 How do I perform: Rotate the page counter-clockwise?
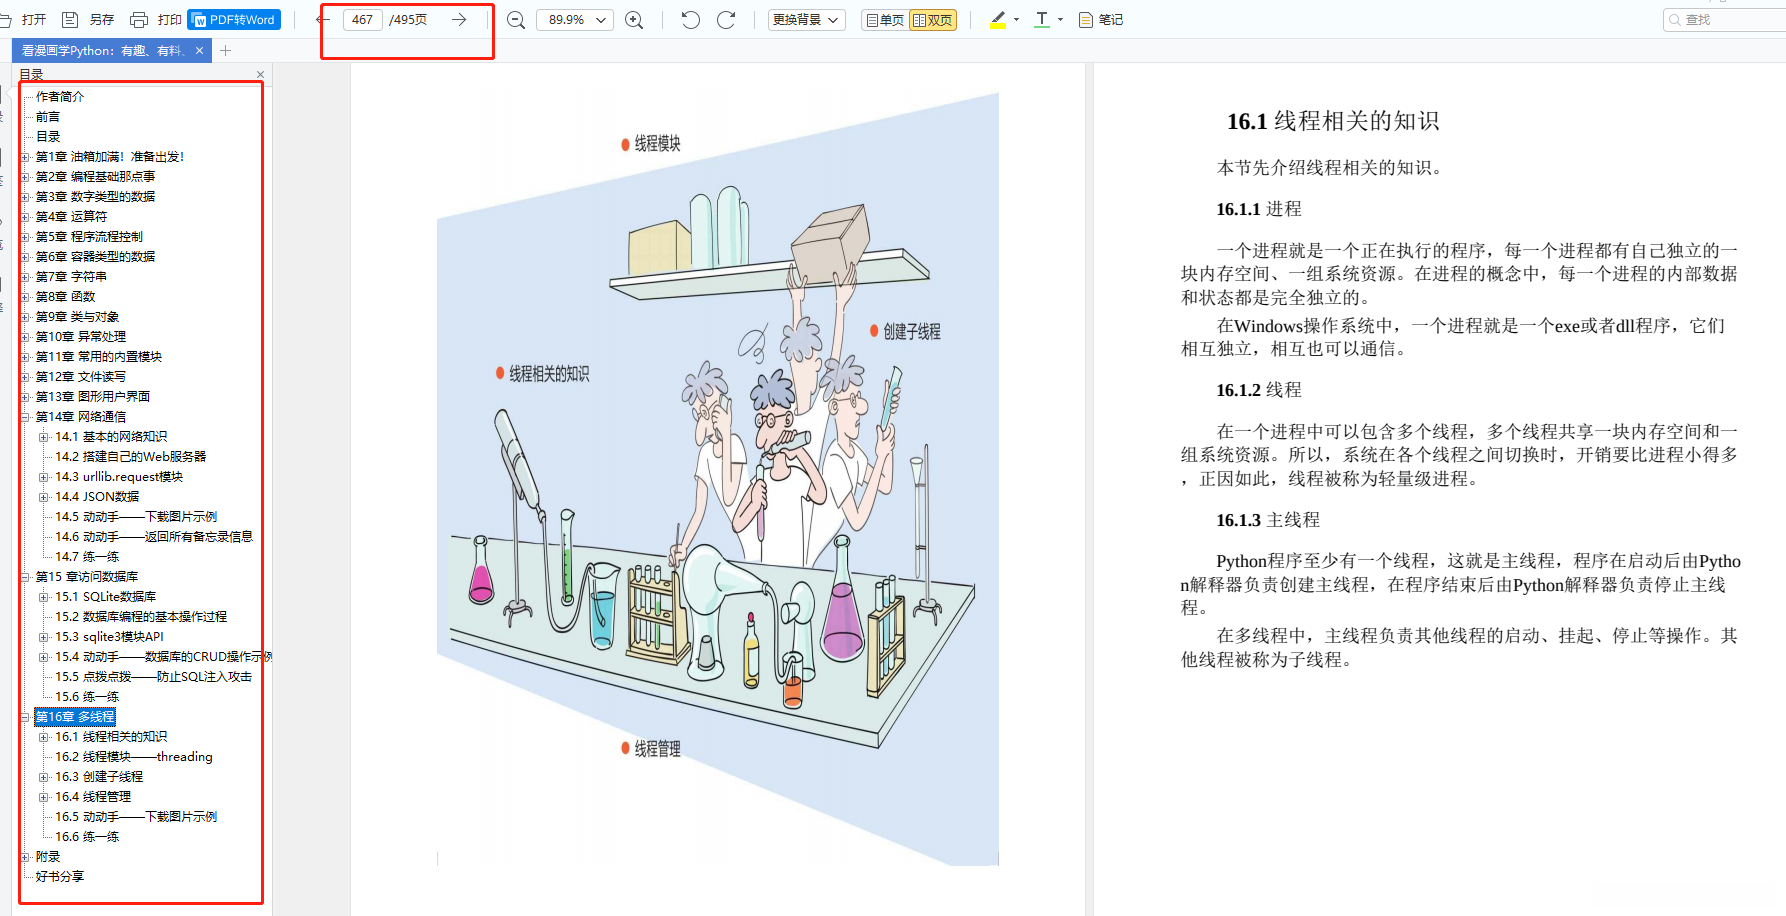(690, 20)
